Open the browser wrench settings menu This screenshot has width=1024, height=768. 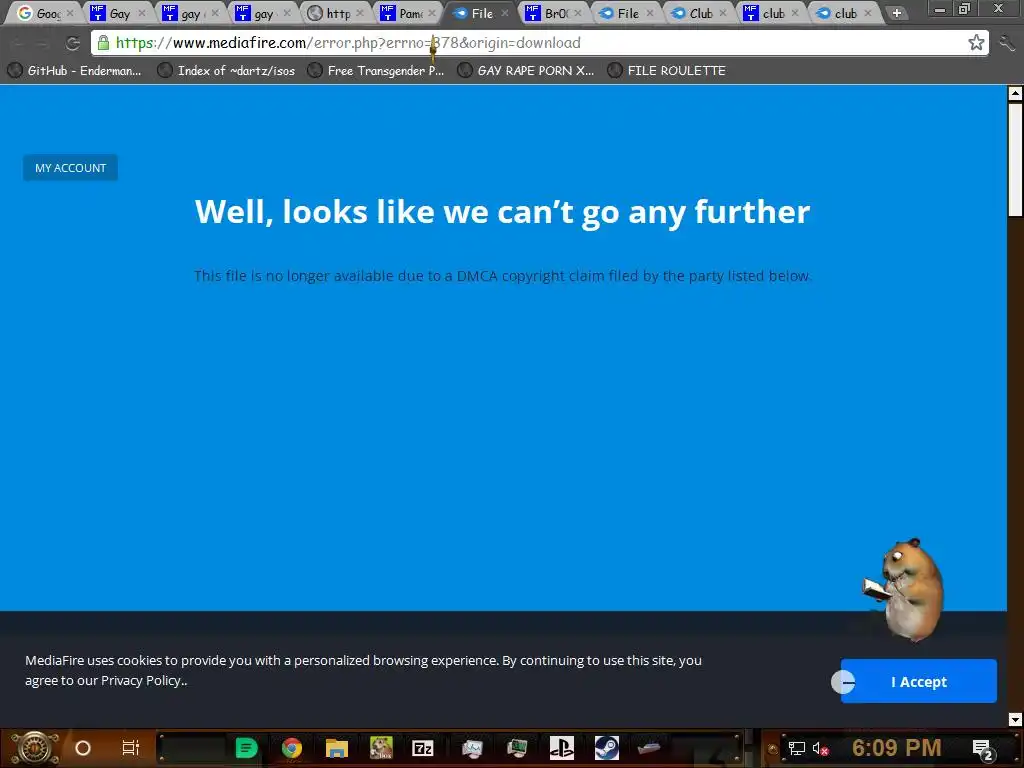pyautogui.click(x=1008, y=43)
